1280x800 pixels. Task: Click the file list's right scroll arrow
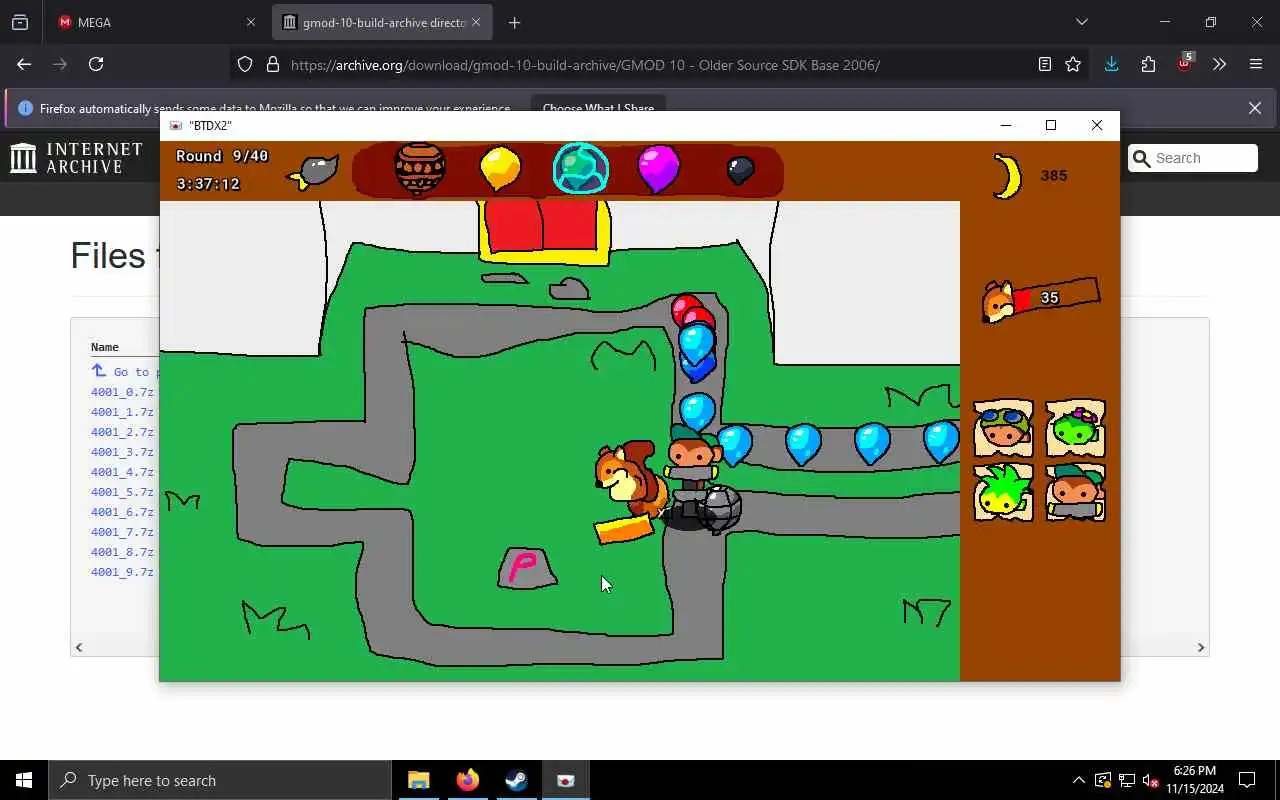[x=1201, y=647]
